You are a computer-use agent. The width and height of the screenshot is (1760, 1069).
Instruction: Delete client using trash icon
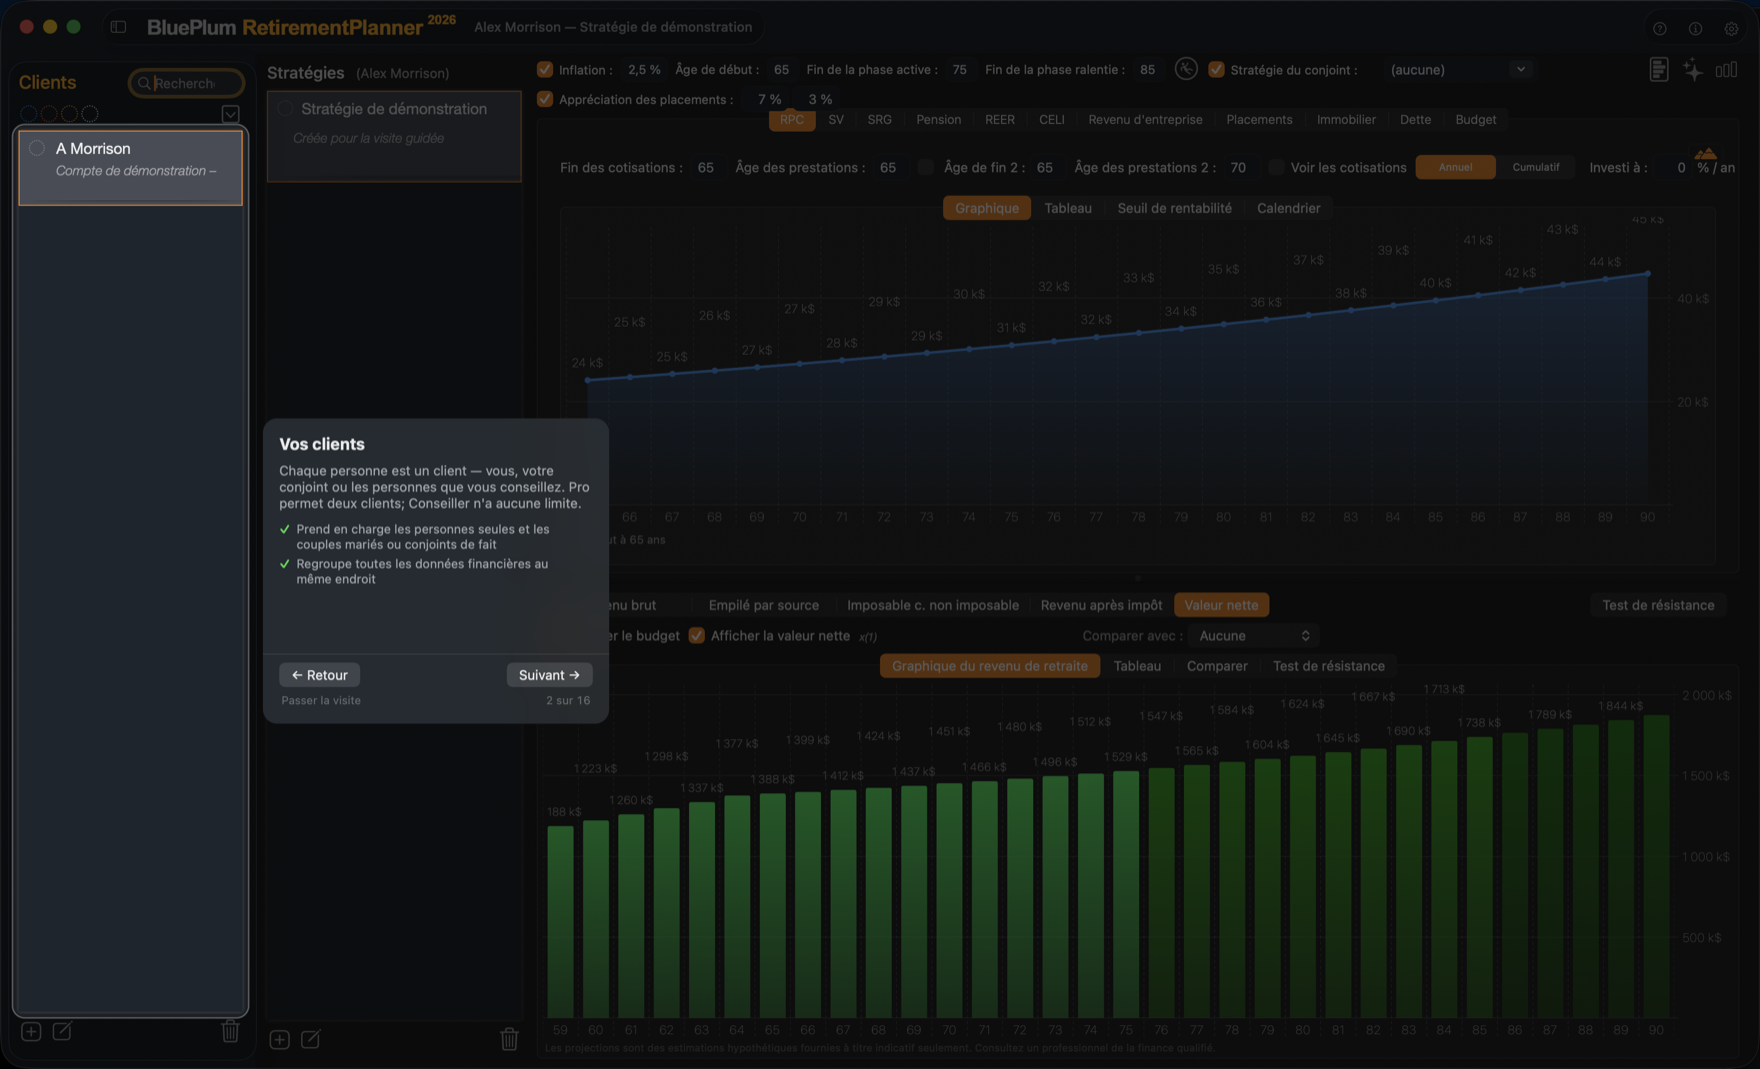click(x=230, y=1031)
